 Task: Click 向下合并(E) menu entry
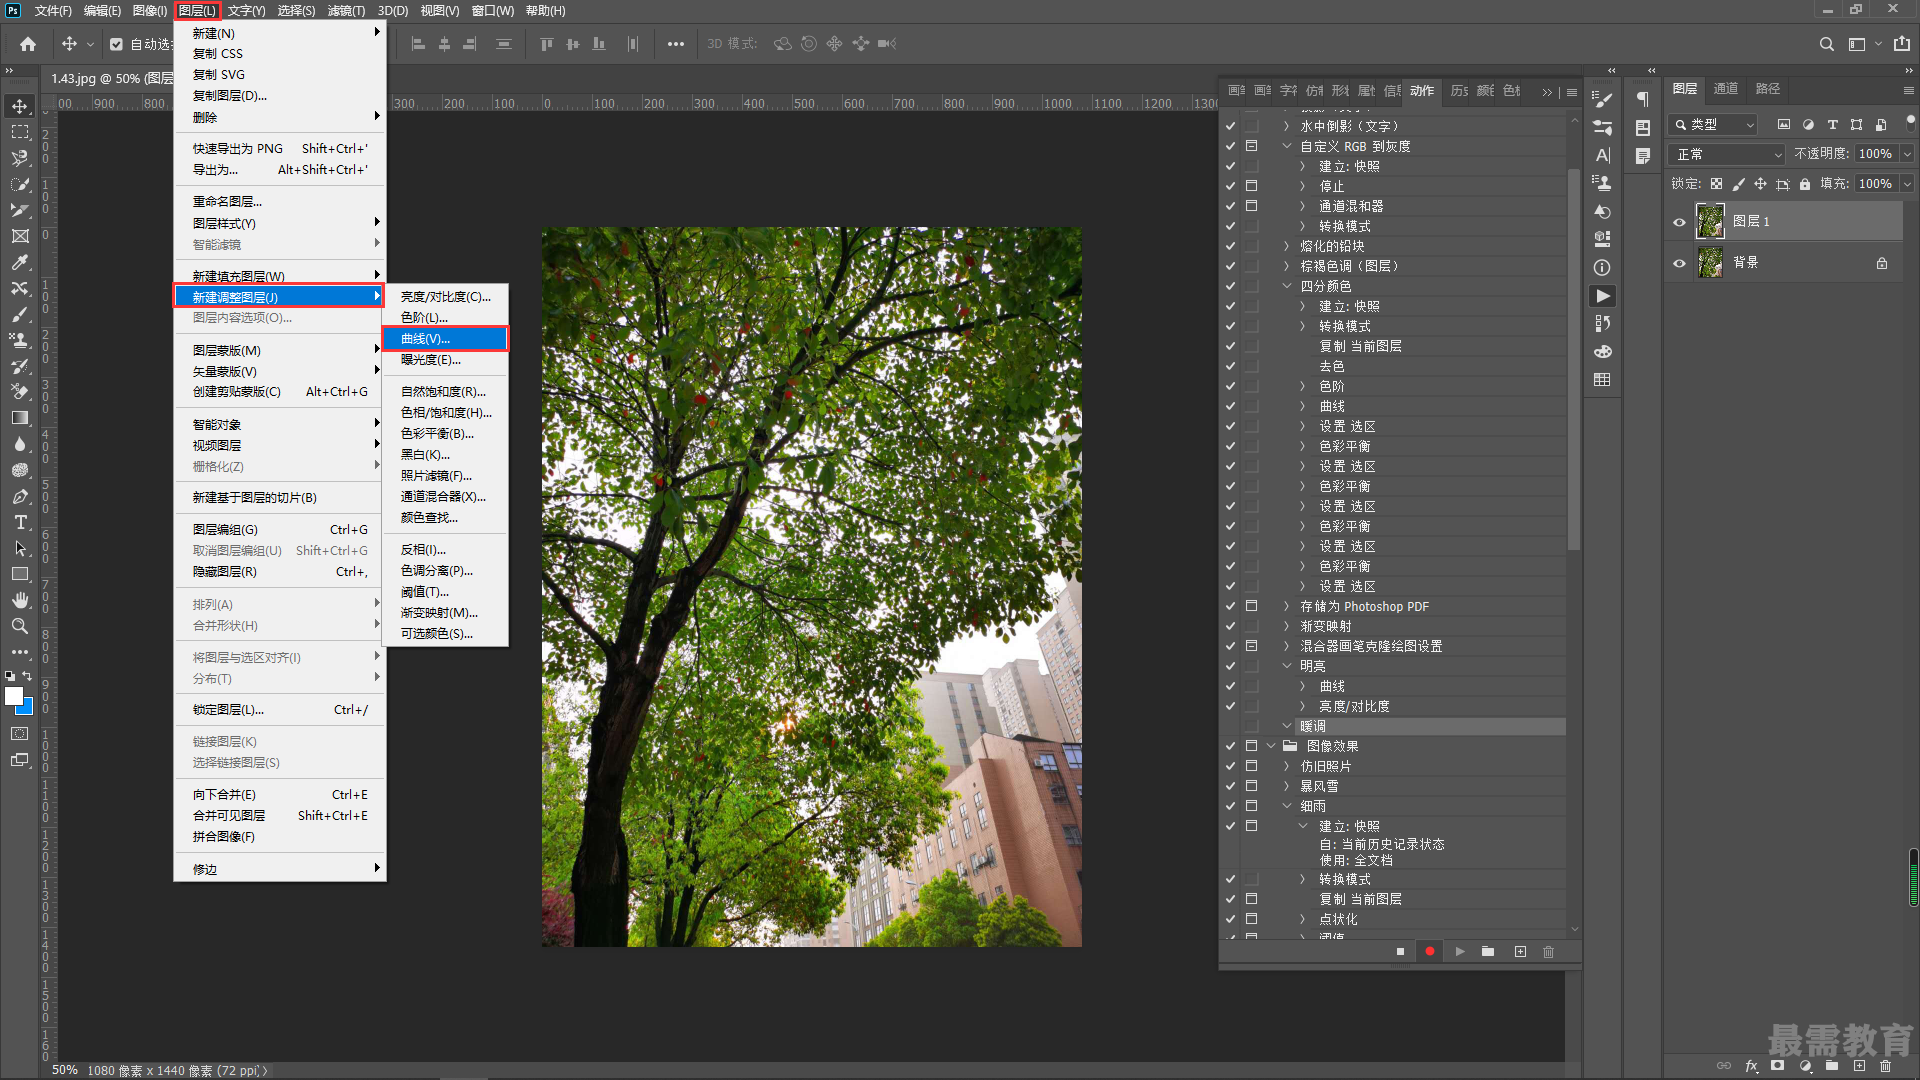[x=280, y=795]
